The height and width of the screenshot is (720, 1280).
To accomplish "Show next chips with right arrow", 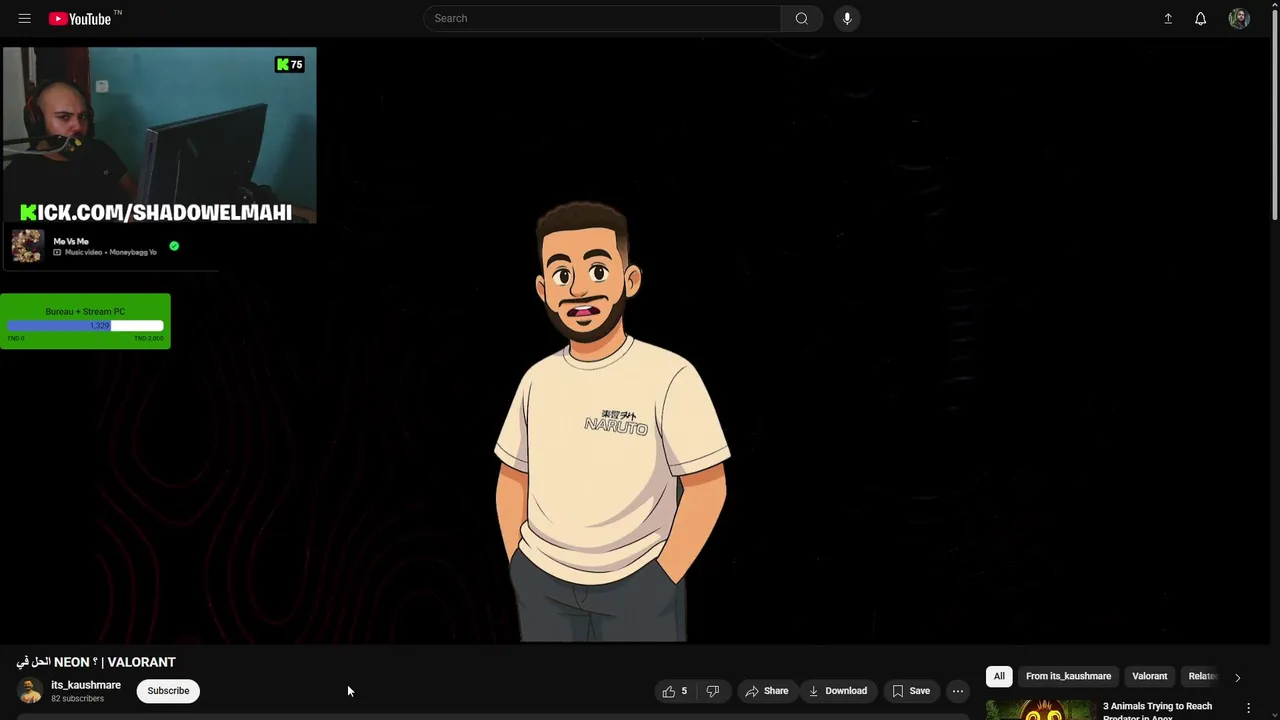I will coord(1237,677).
